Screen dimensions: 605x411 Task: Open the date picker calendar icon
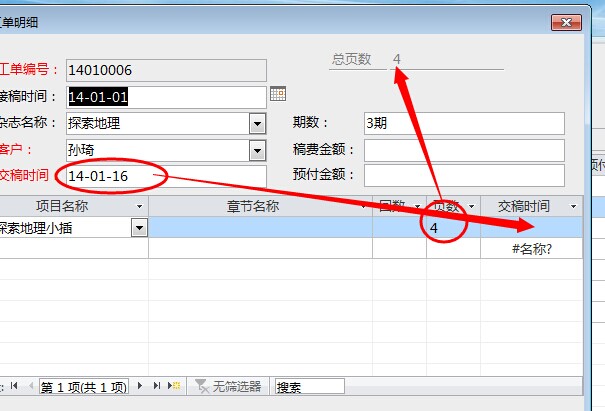pyautogui.click(x=278, y=95)
